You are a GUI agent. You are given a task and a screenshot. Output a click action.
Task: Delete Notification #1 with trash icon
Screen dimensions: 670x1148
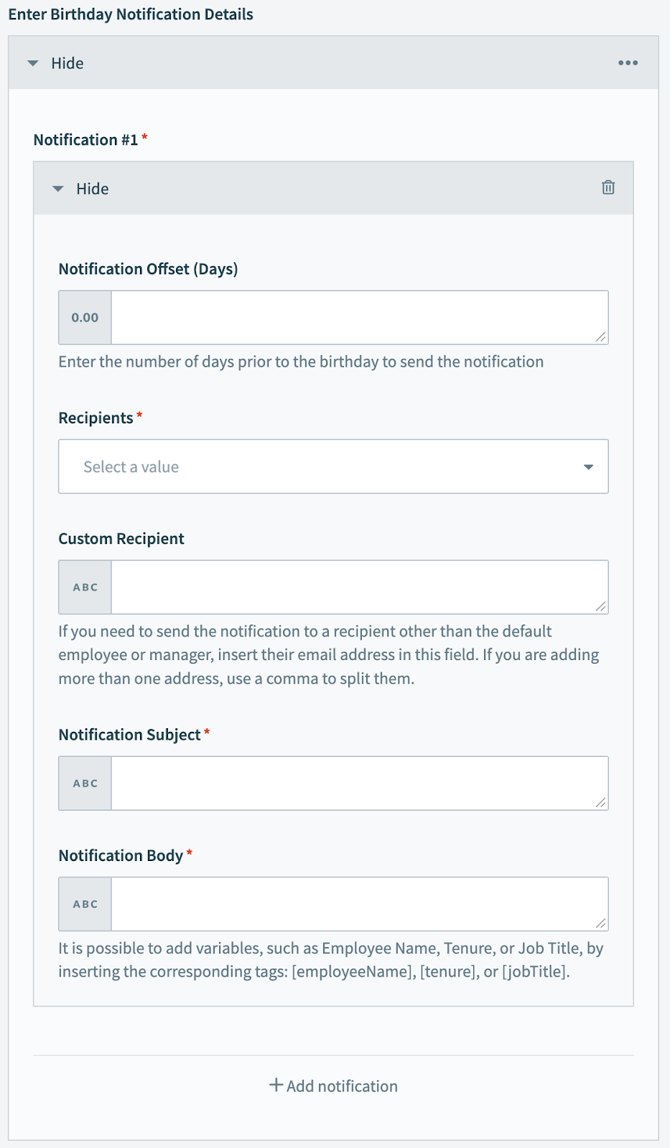(608, 188)
